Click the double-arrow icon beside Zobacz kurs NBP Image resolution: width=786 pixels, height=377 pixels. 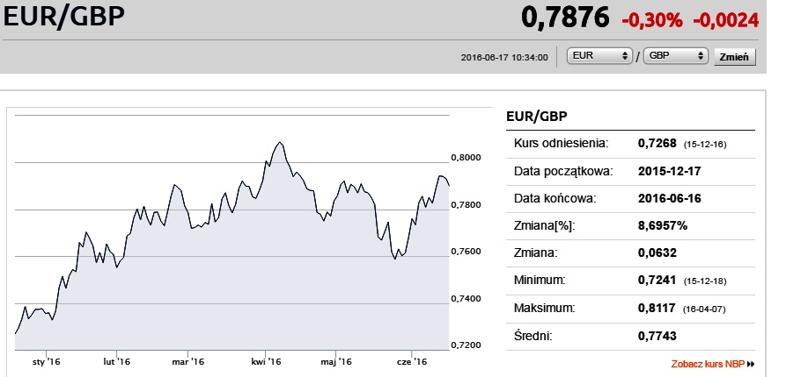pos(750,364)
